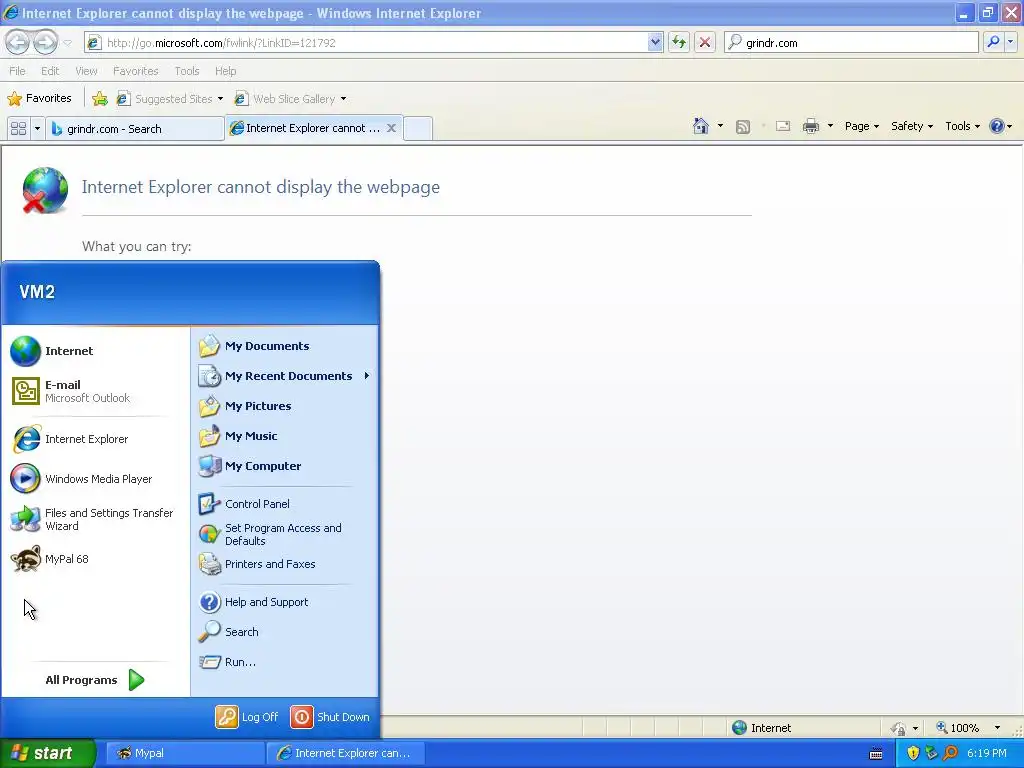Image resolution: width=1024 pixels, height=768 pixels.
Task: Expand Suggested Sites dropdown
Action: [220, 99]
